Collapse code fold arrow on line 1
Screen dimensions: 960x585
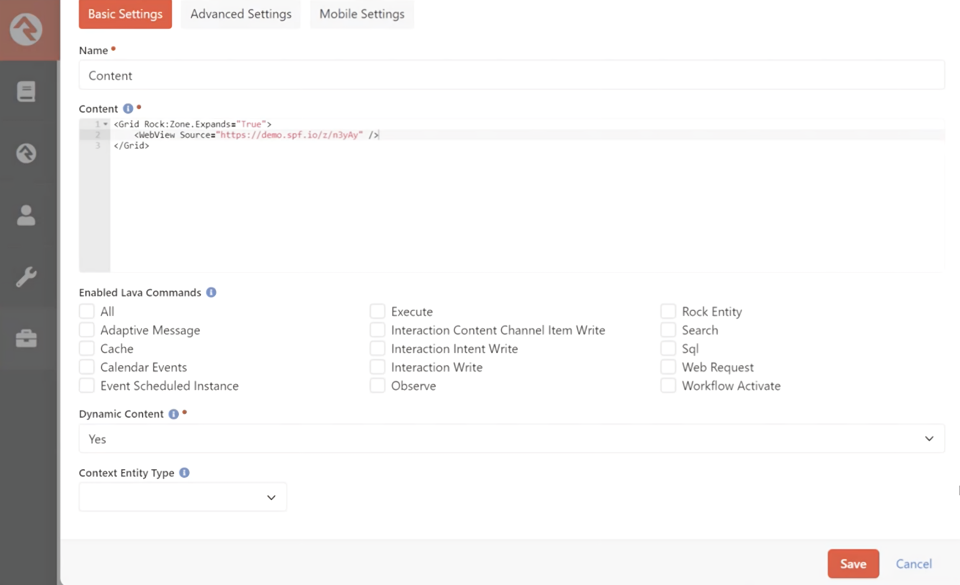[105, 124]
